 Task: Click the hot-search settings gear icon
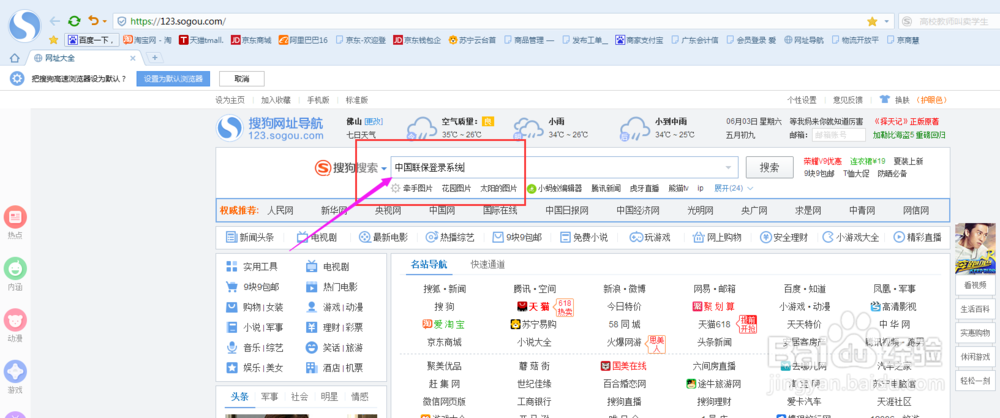pos(395,188)
